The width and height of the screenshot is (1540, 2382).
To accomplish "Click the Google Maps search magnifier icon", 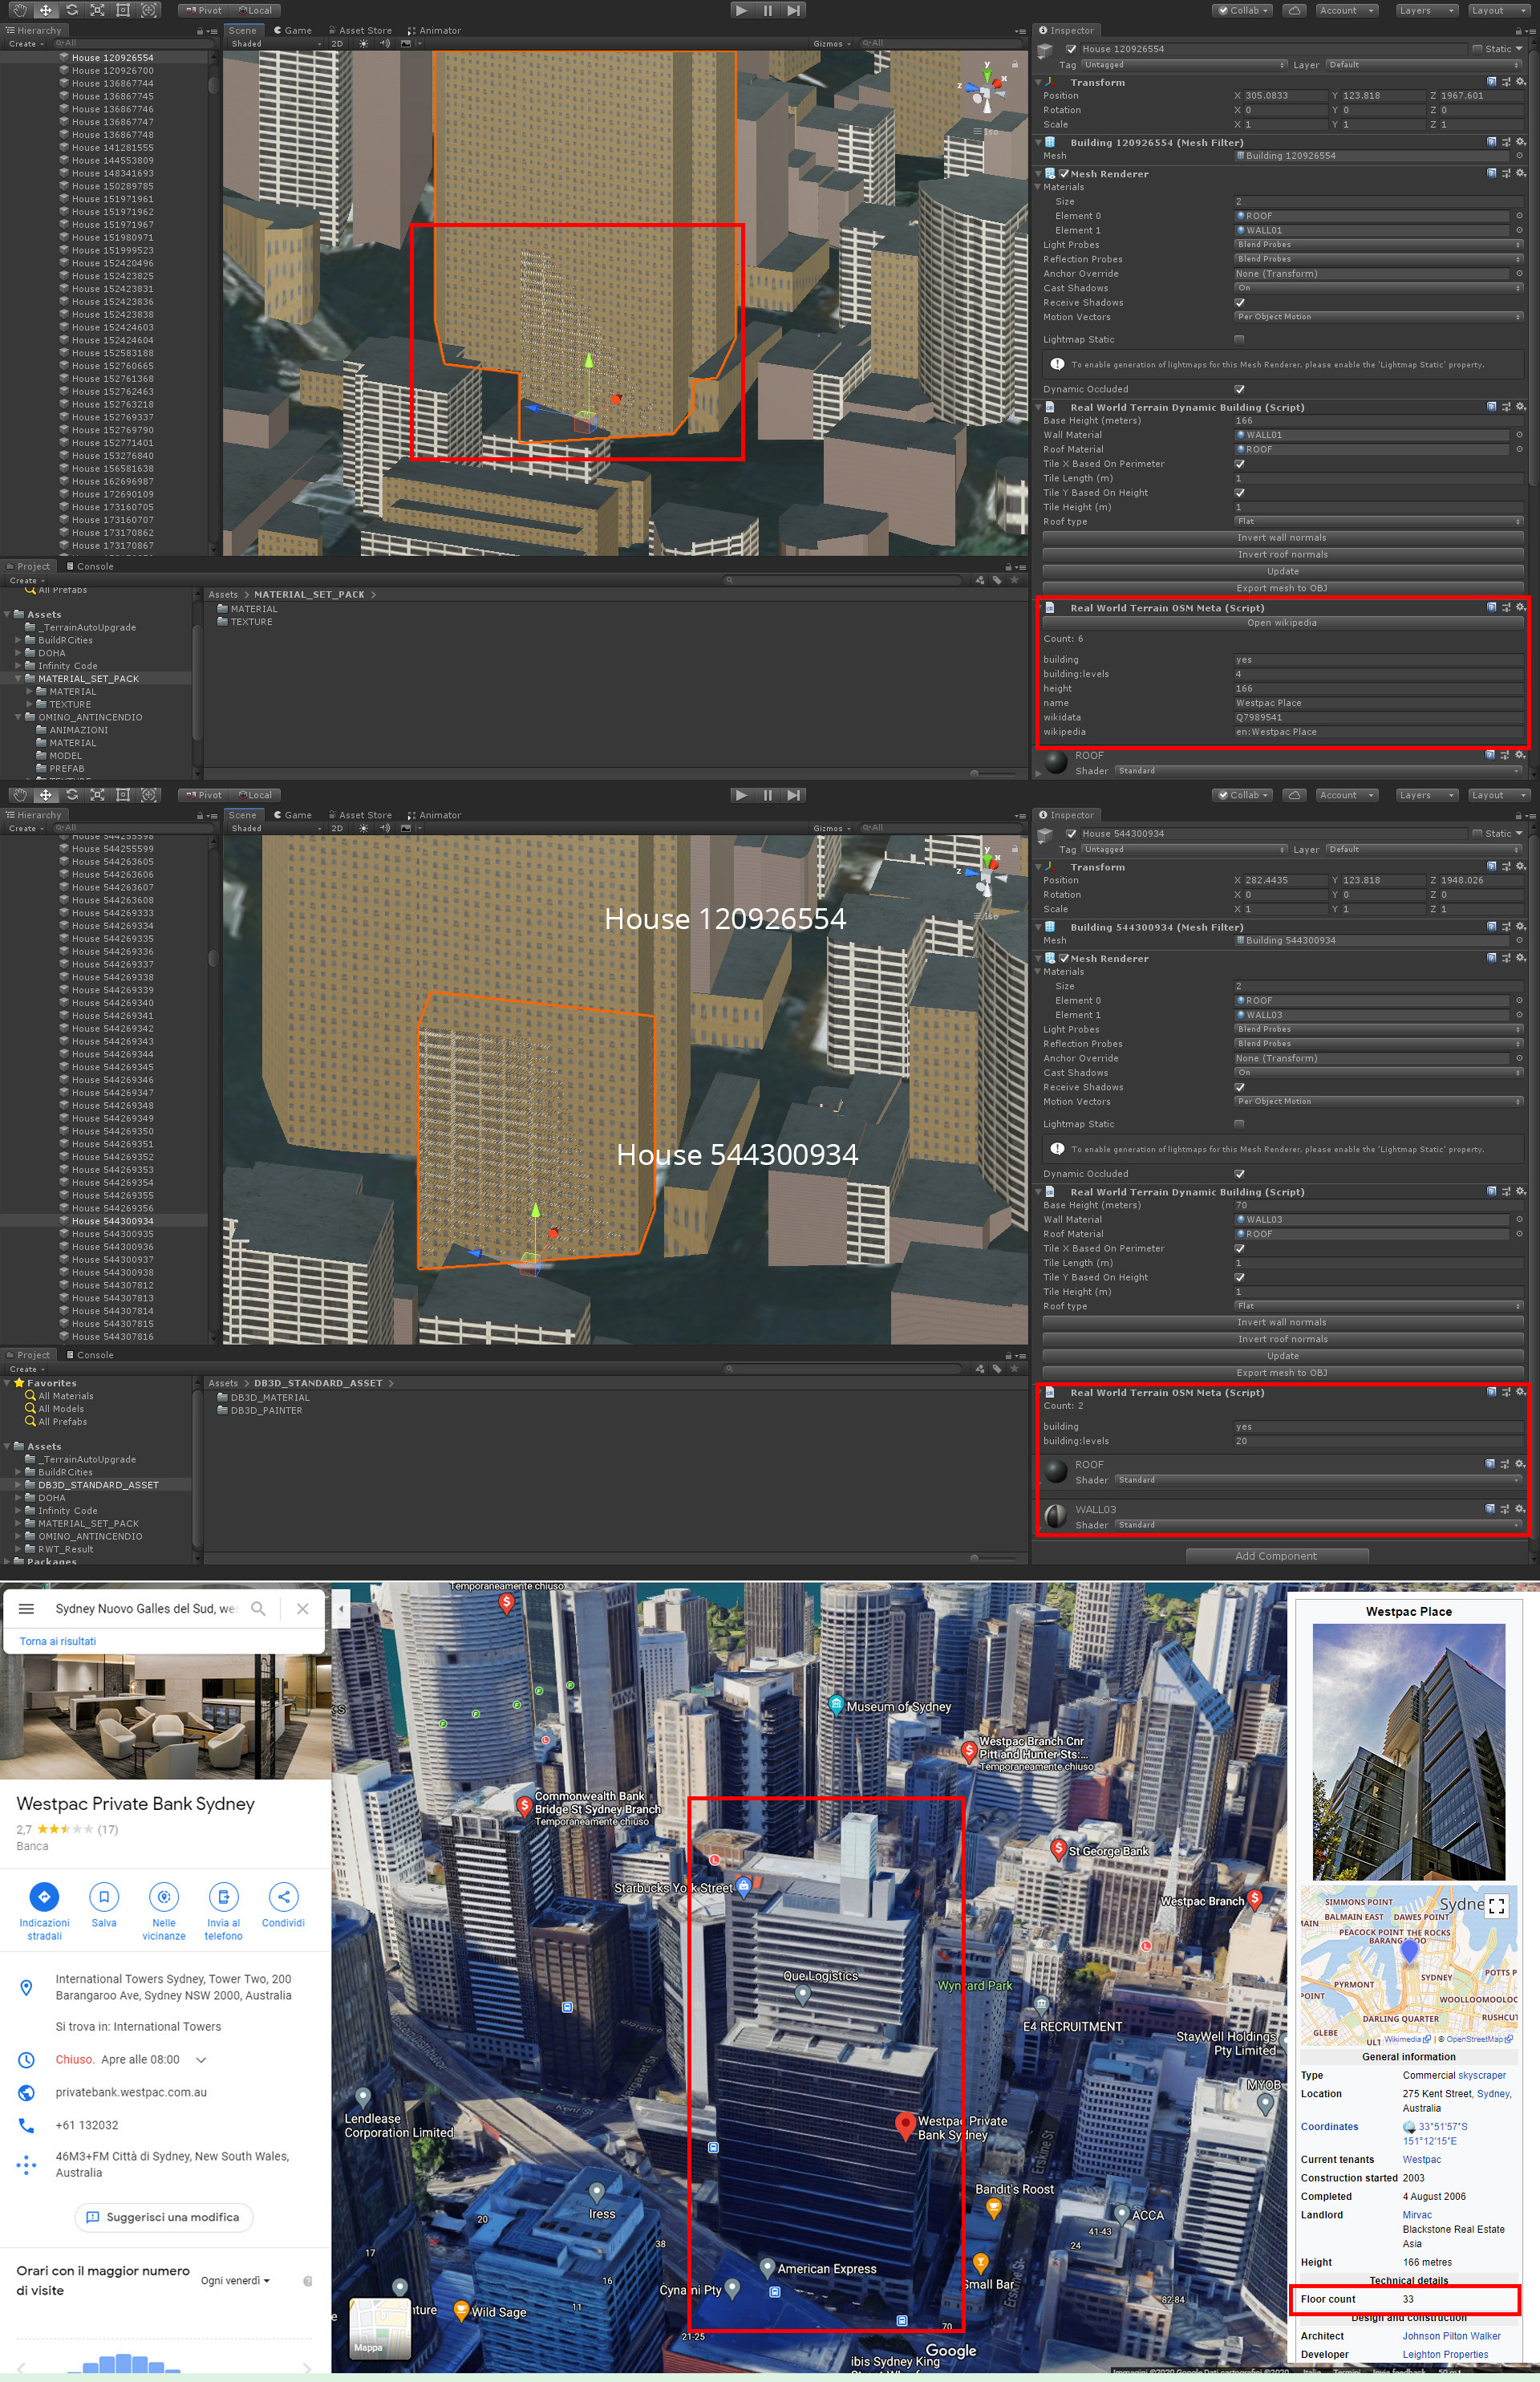I will point(258,1608).
